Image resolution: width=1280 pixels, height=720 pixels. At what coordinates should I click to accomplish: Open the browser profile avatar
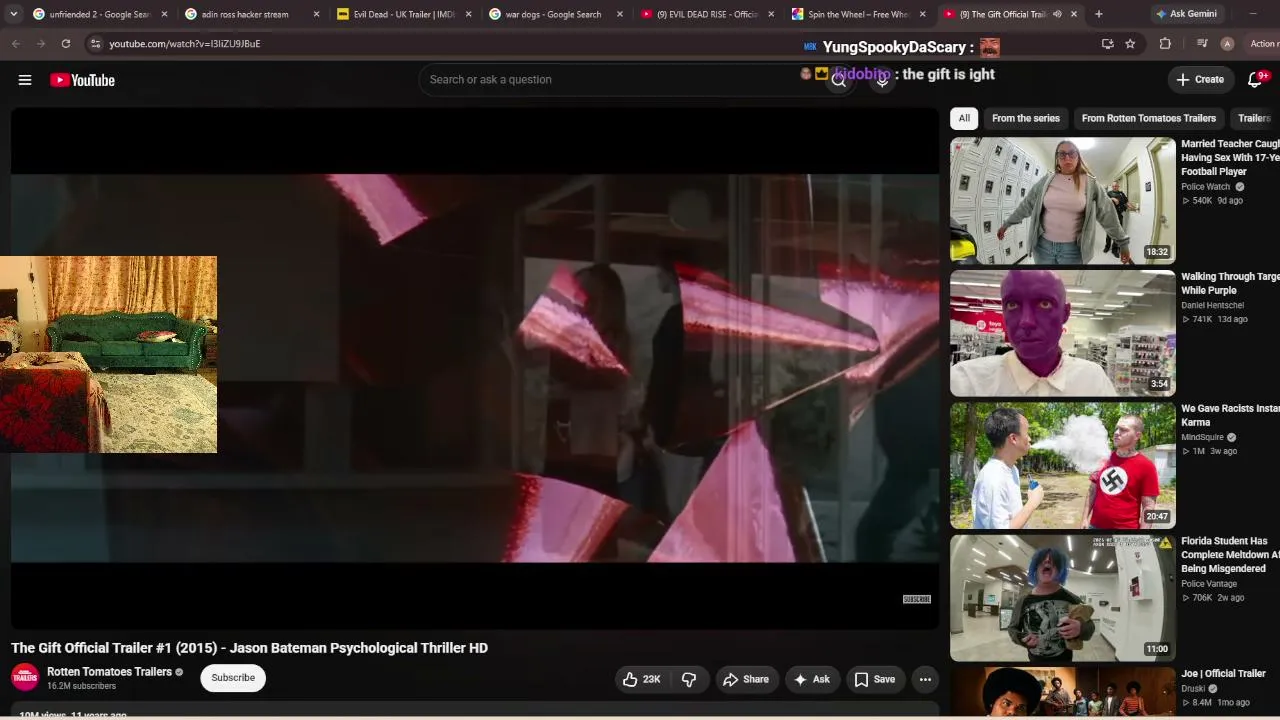(1227, 44)
